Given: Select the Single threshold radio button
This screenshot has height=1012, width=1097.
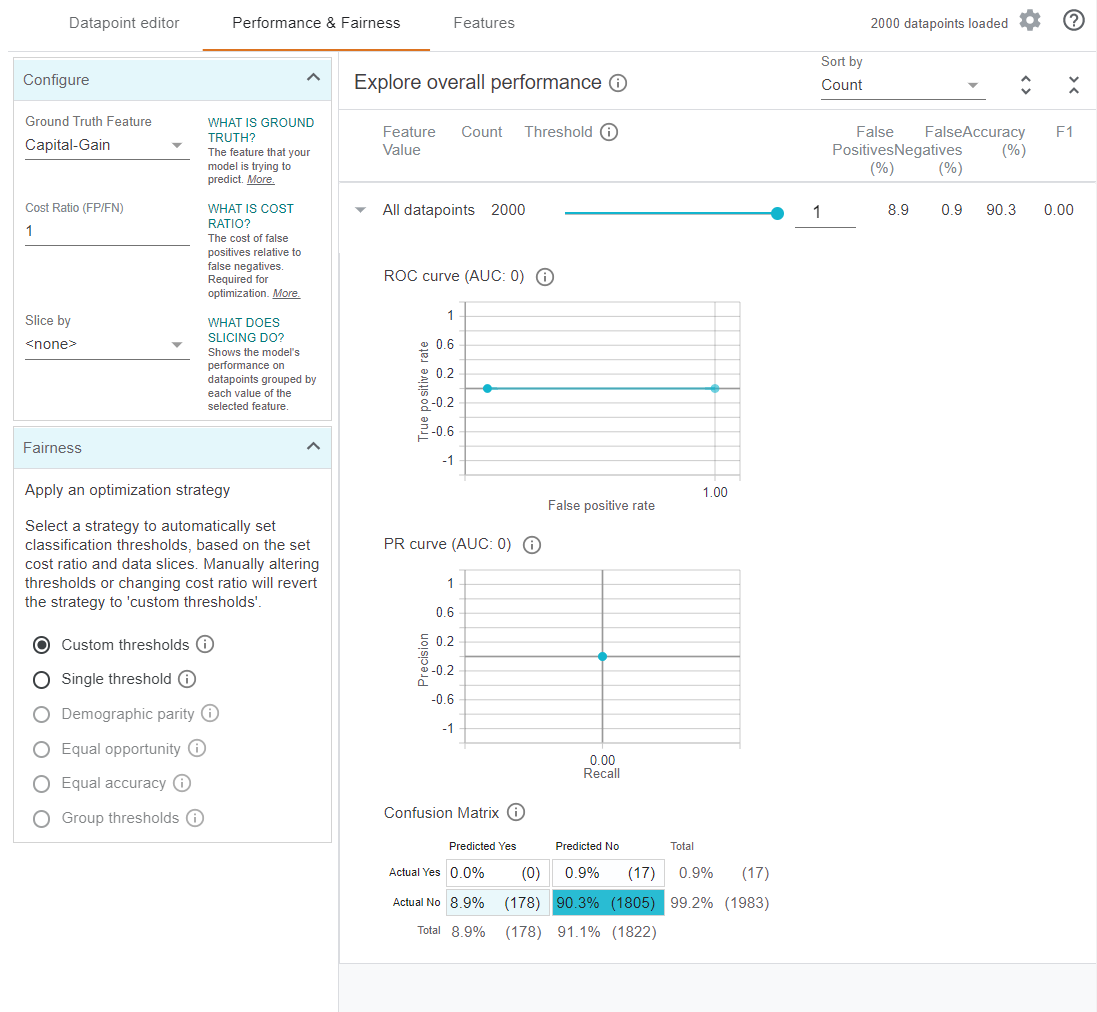Looking at the screenshot, I should click(x=41, y=680).
